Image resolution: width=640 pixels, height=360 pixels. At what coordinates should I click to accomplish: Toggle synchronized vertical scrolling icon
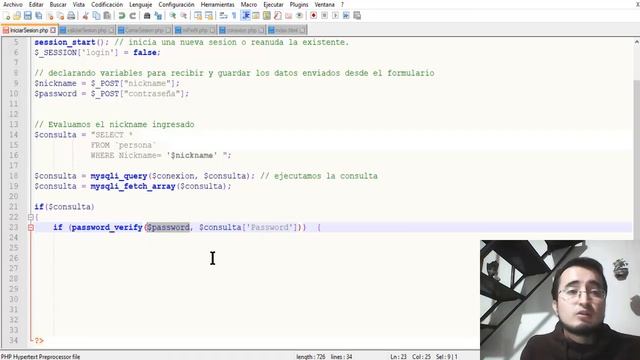(198, 16)
